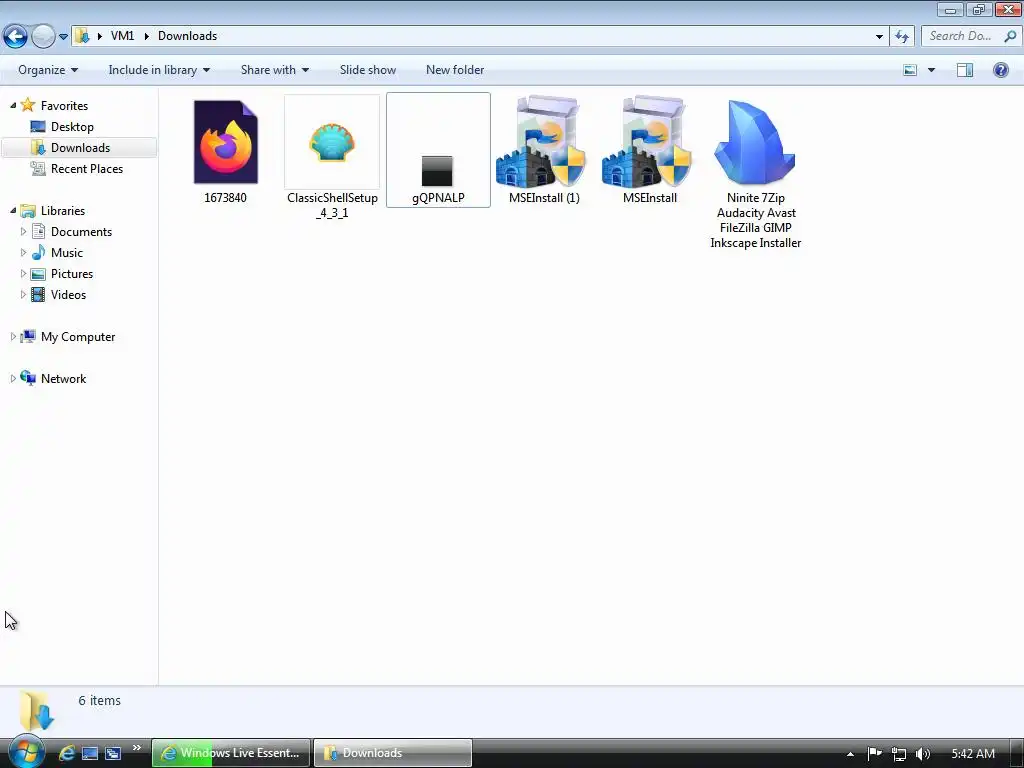Select the Ninite 7Zip Audacity installer icon
The image size is (1024, 768).
pos(755,142)
